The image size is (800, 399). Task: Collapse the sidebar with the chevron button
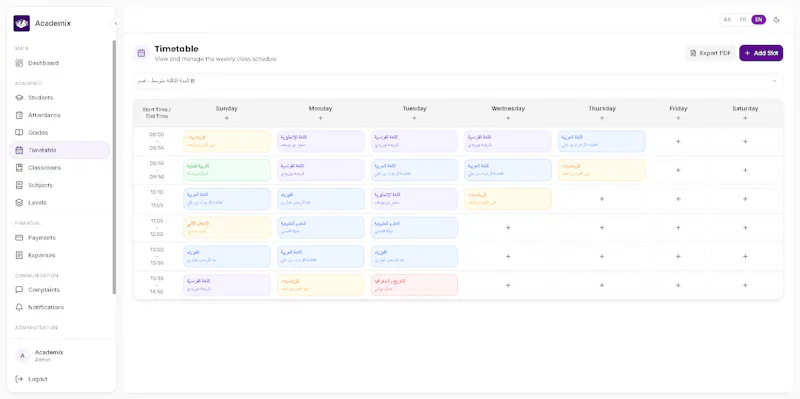pyautogui.click(x=116, y=23)
